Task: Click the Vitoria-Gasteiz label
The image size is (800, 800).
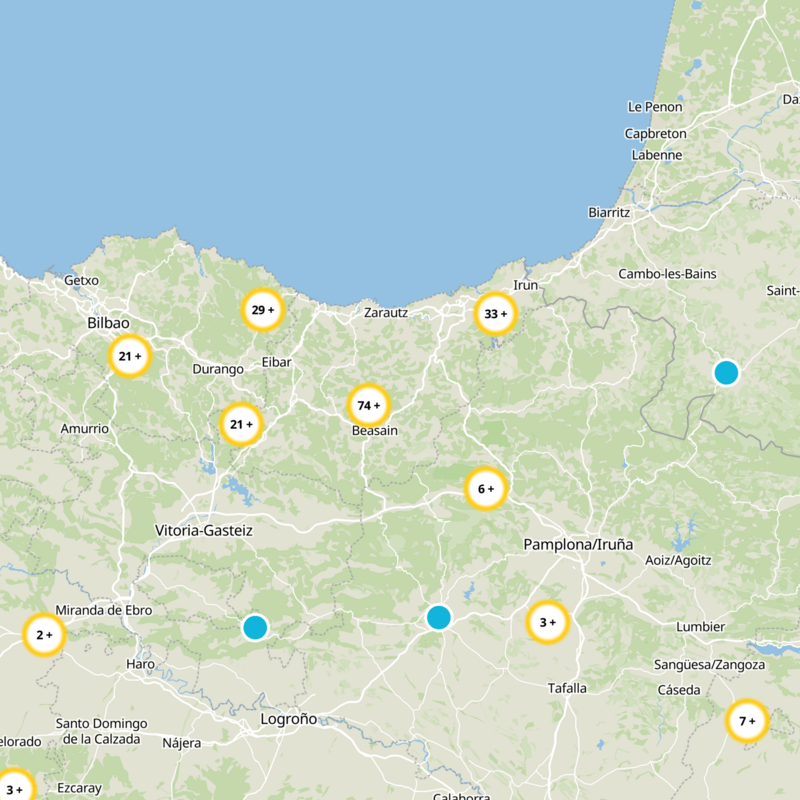Action: pos(204,531)
